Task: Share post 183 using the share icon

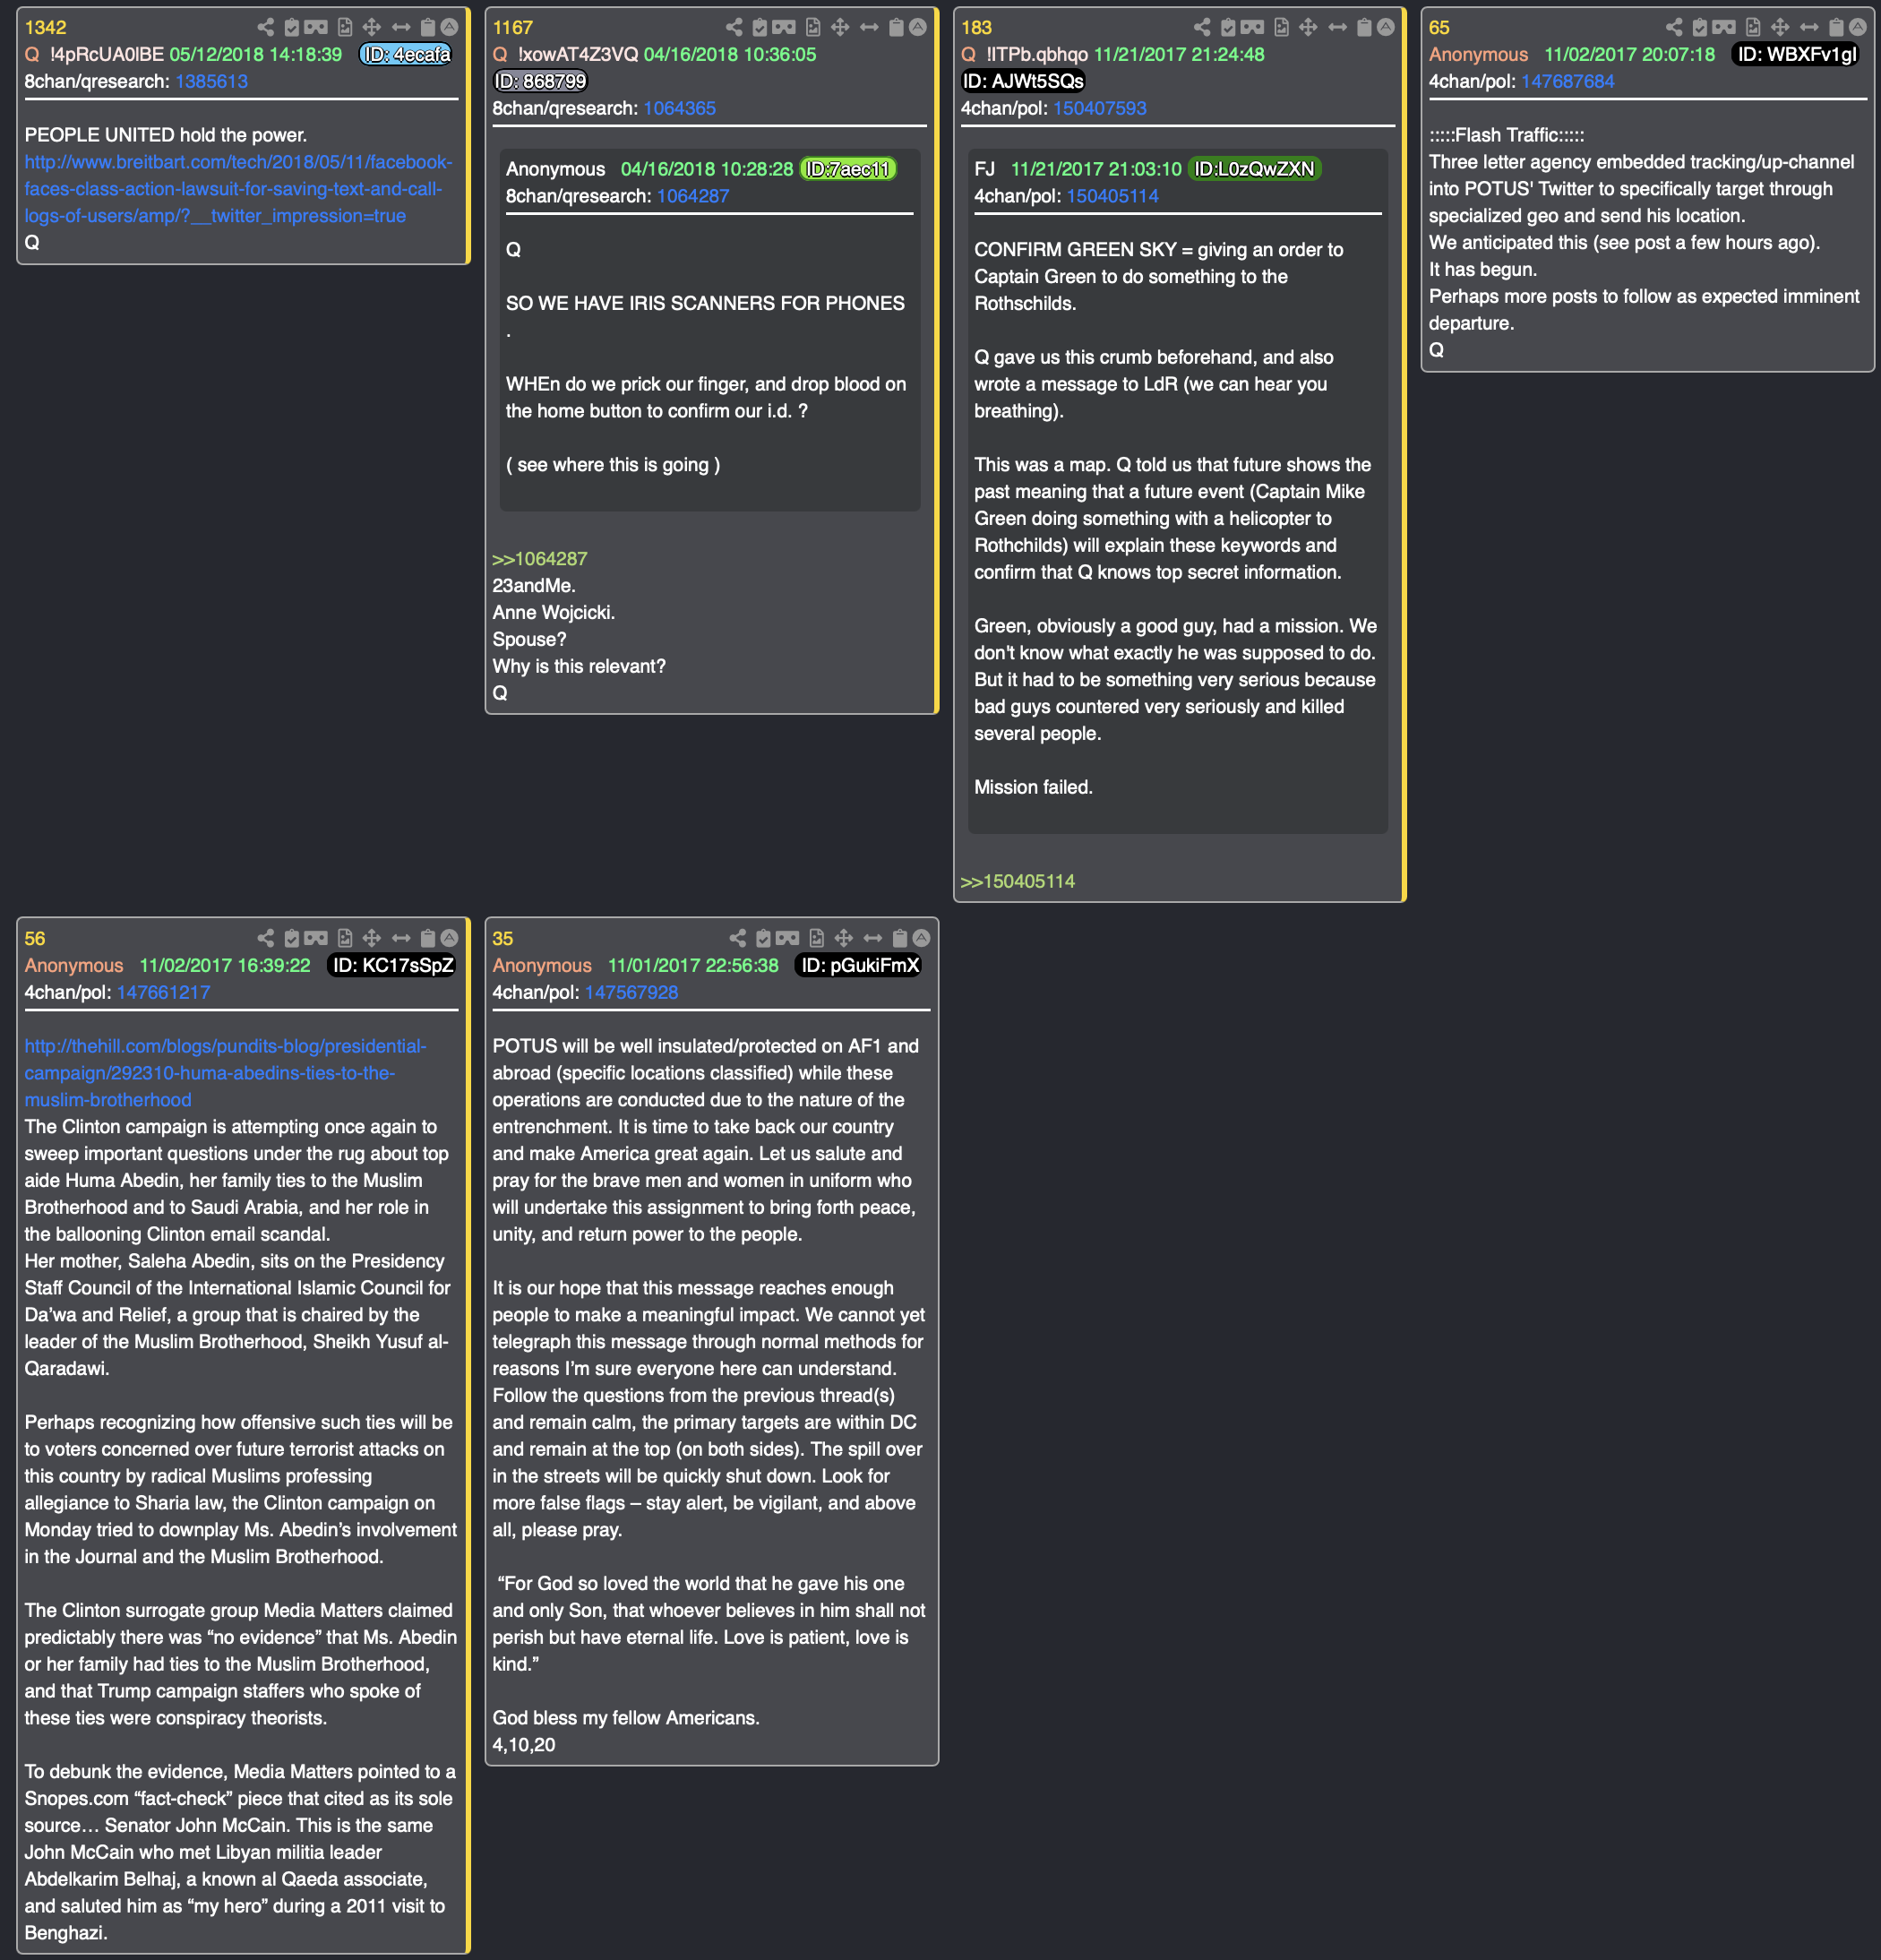Action: point(1202,27)
